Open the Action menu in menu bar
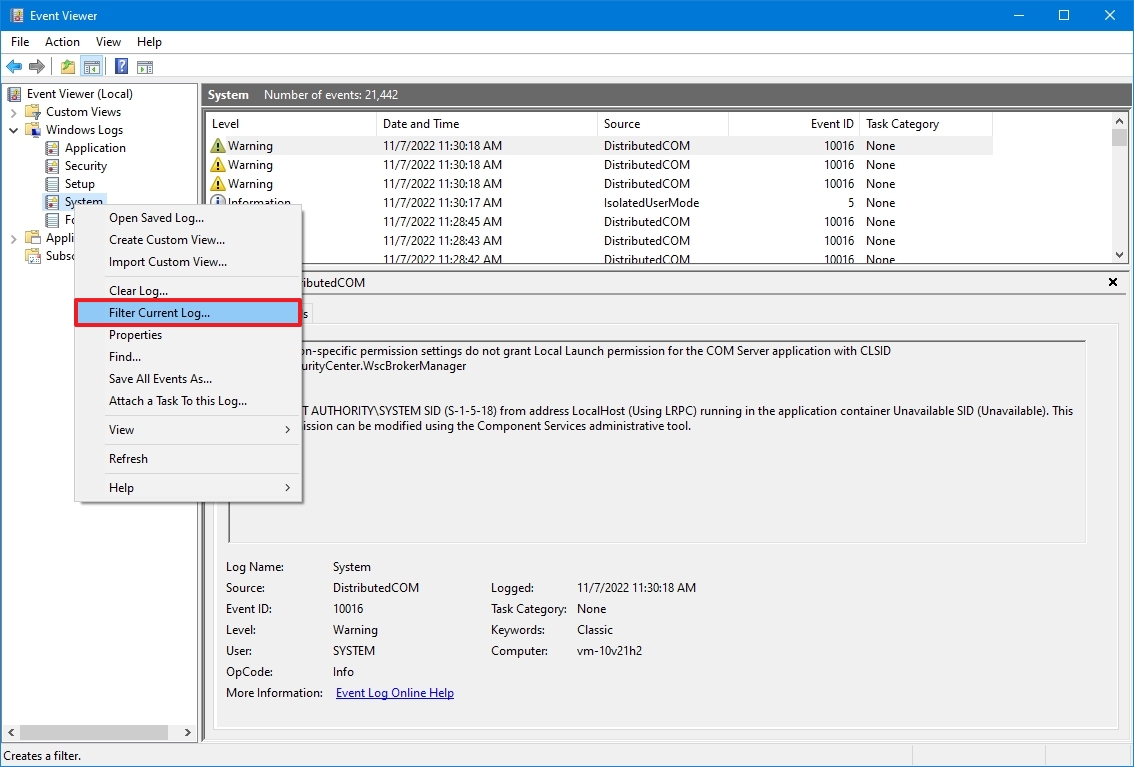The height and width of the screenshot is (767, 1134). click(62, 42)
